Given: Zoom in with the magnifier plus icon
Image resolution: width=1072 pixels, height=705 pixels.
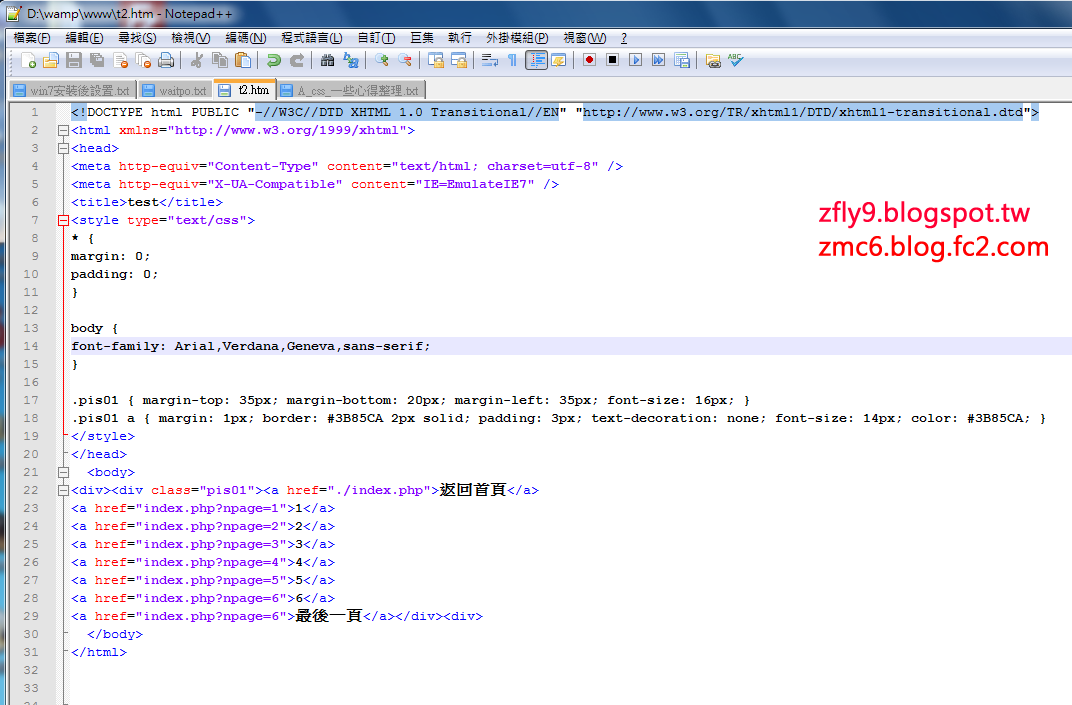Looking at the screenshot, I should (381, 60).
